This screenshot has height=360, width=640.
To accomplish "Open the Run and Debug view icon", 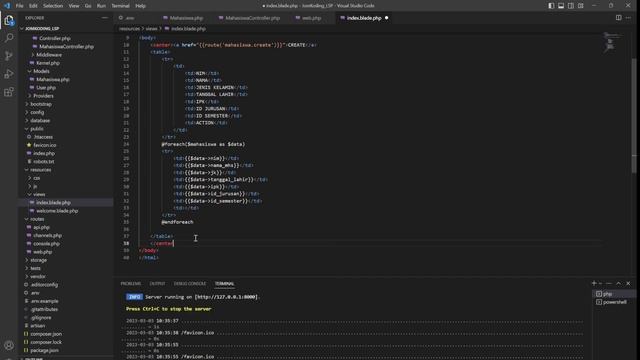I will tap(9, 74).
